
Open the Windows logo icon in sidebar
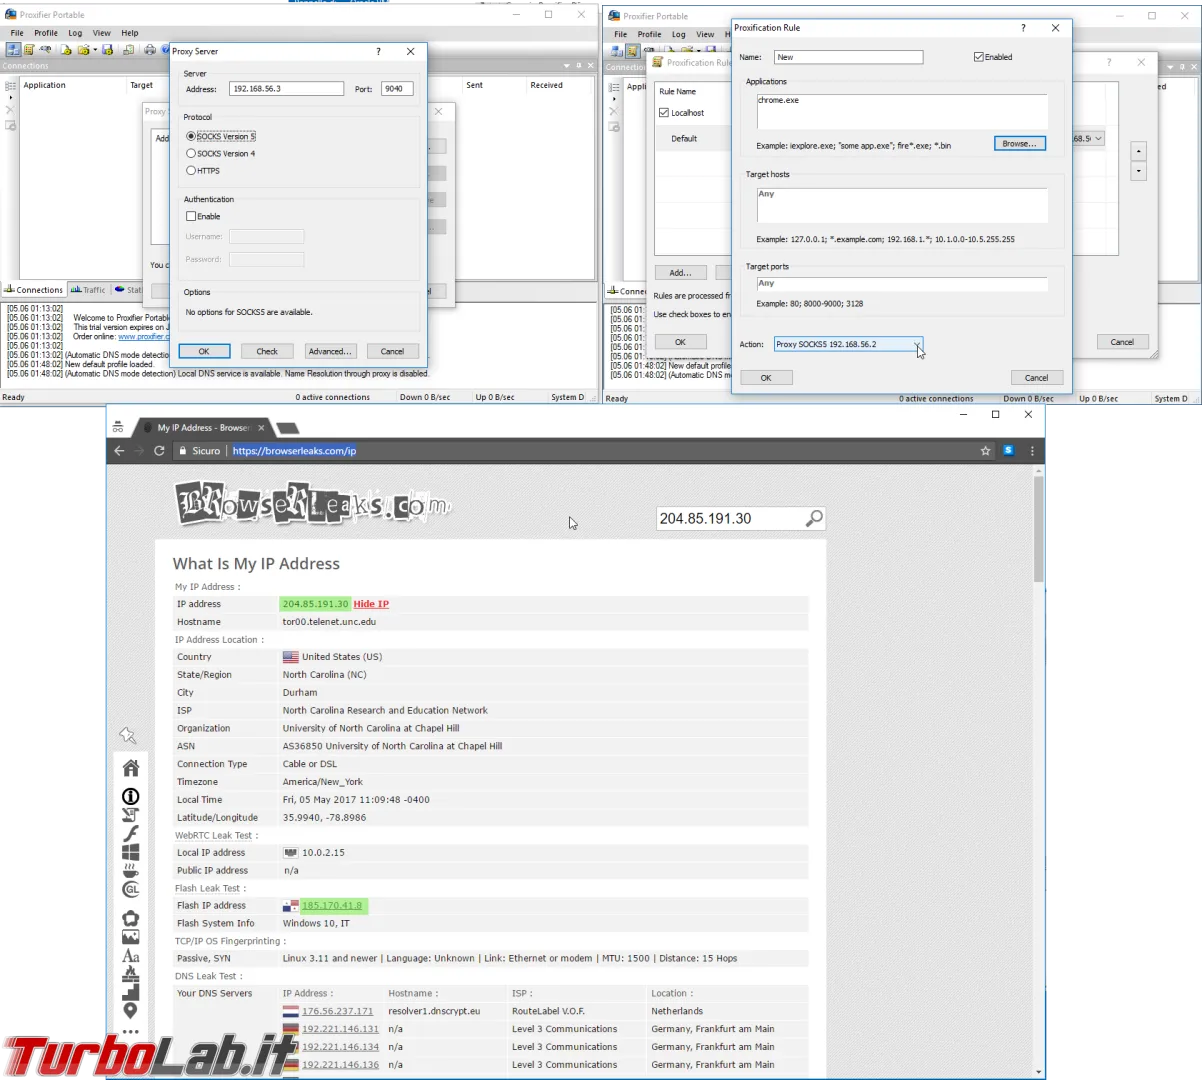[x=130, y=852]
